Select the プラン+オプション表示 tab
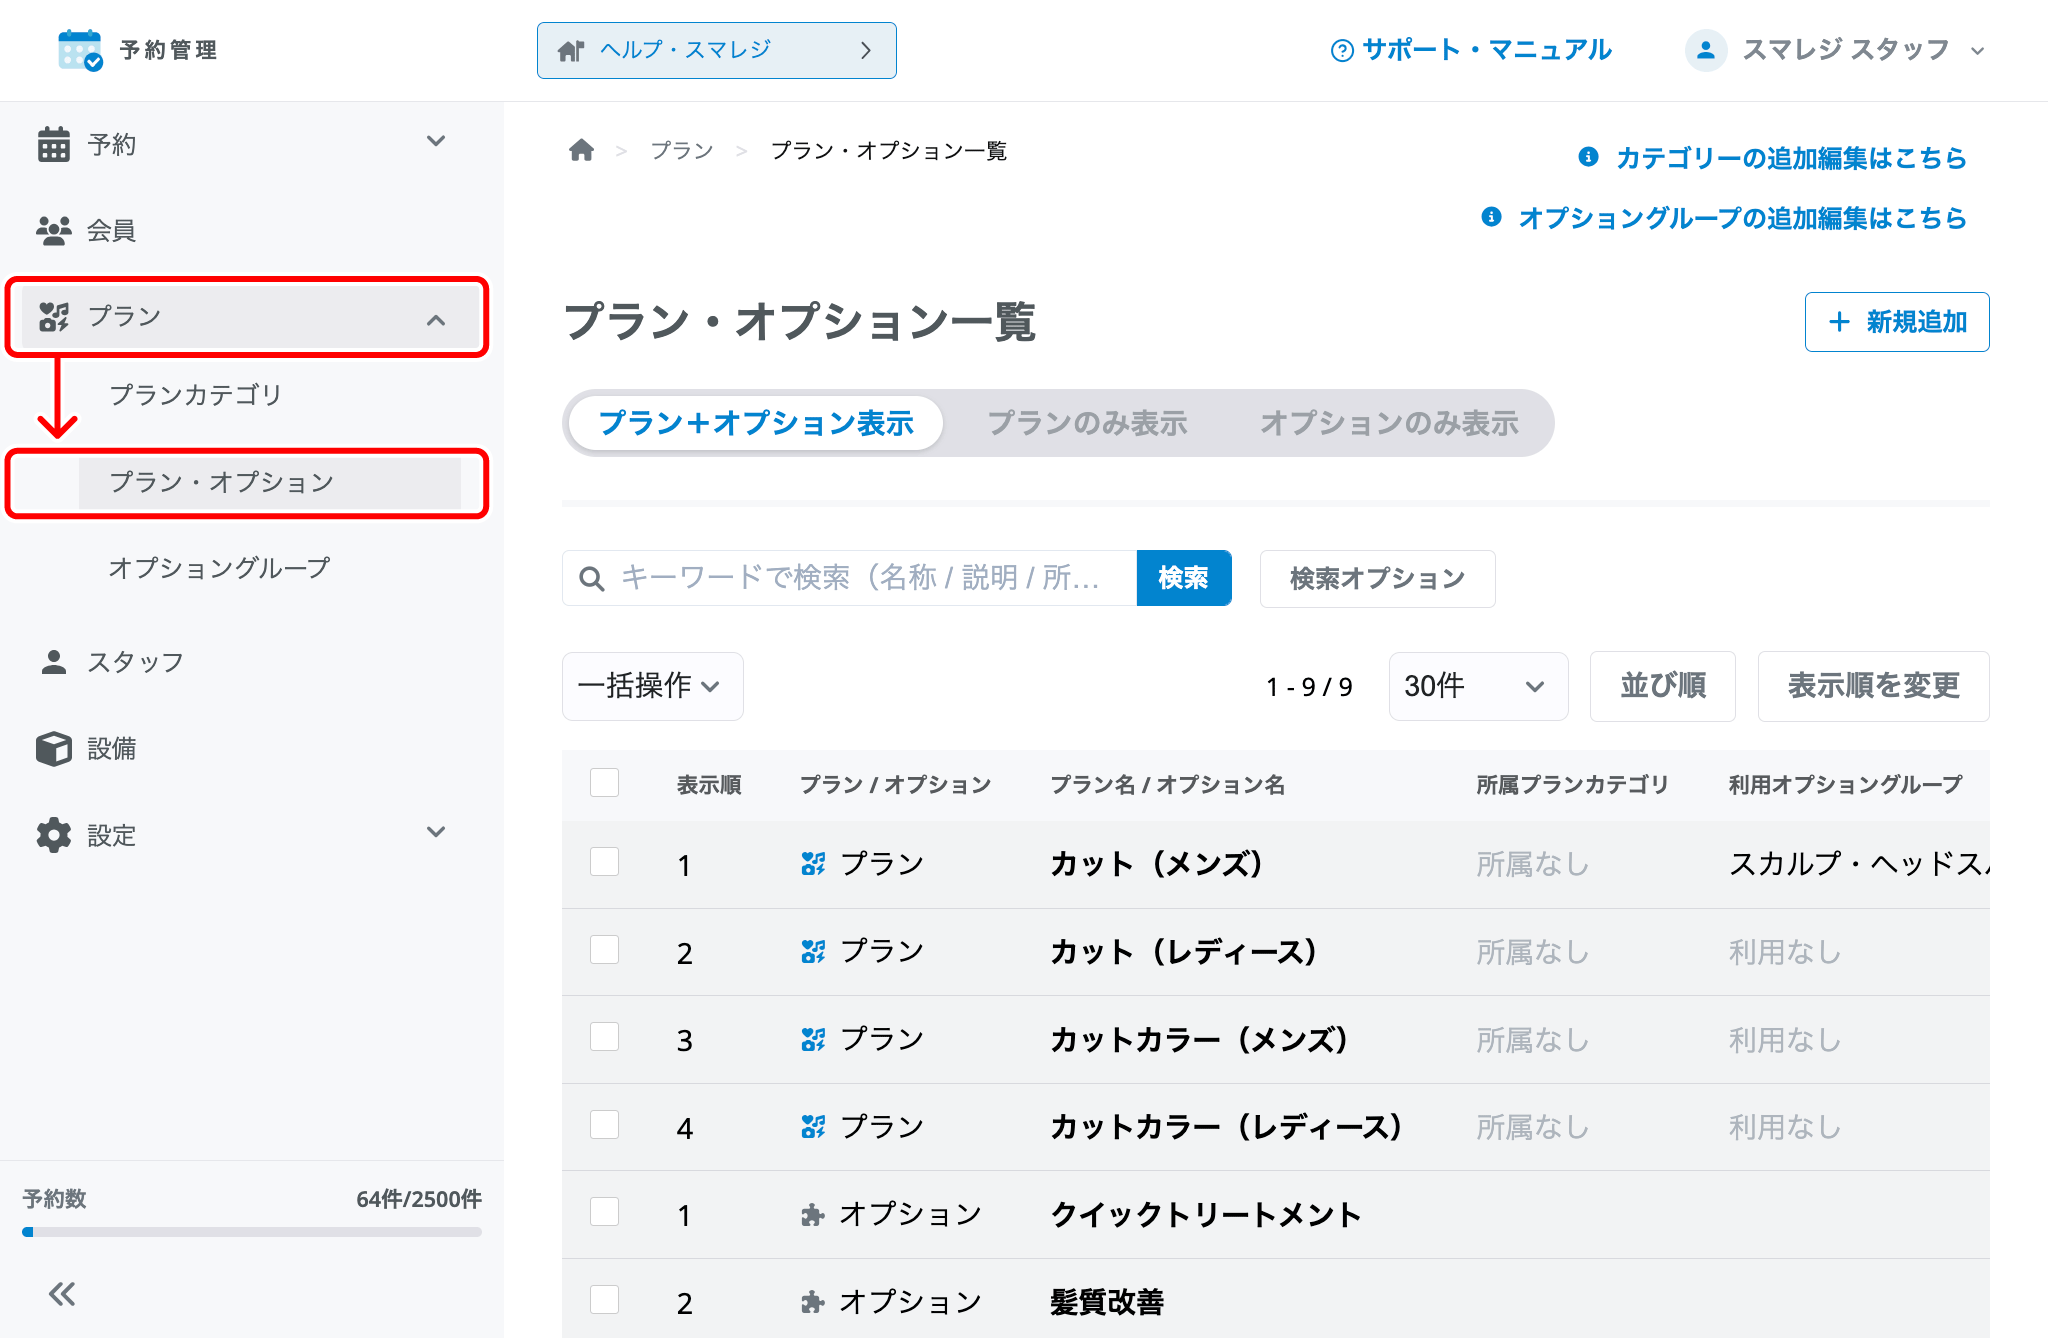 click(756, 423)
